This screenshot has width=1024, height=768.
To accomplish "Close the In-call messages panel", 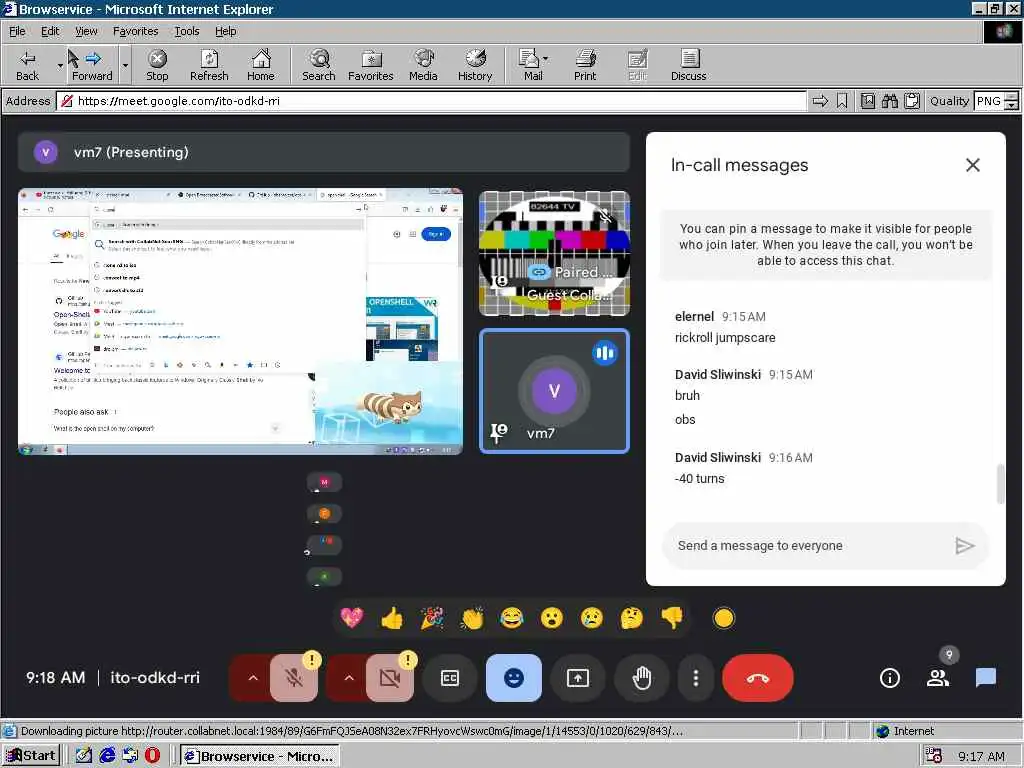I will pyautogui.click(x=972, y=165).
